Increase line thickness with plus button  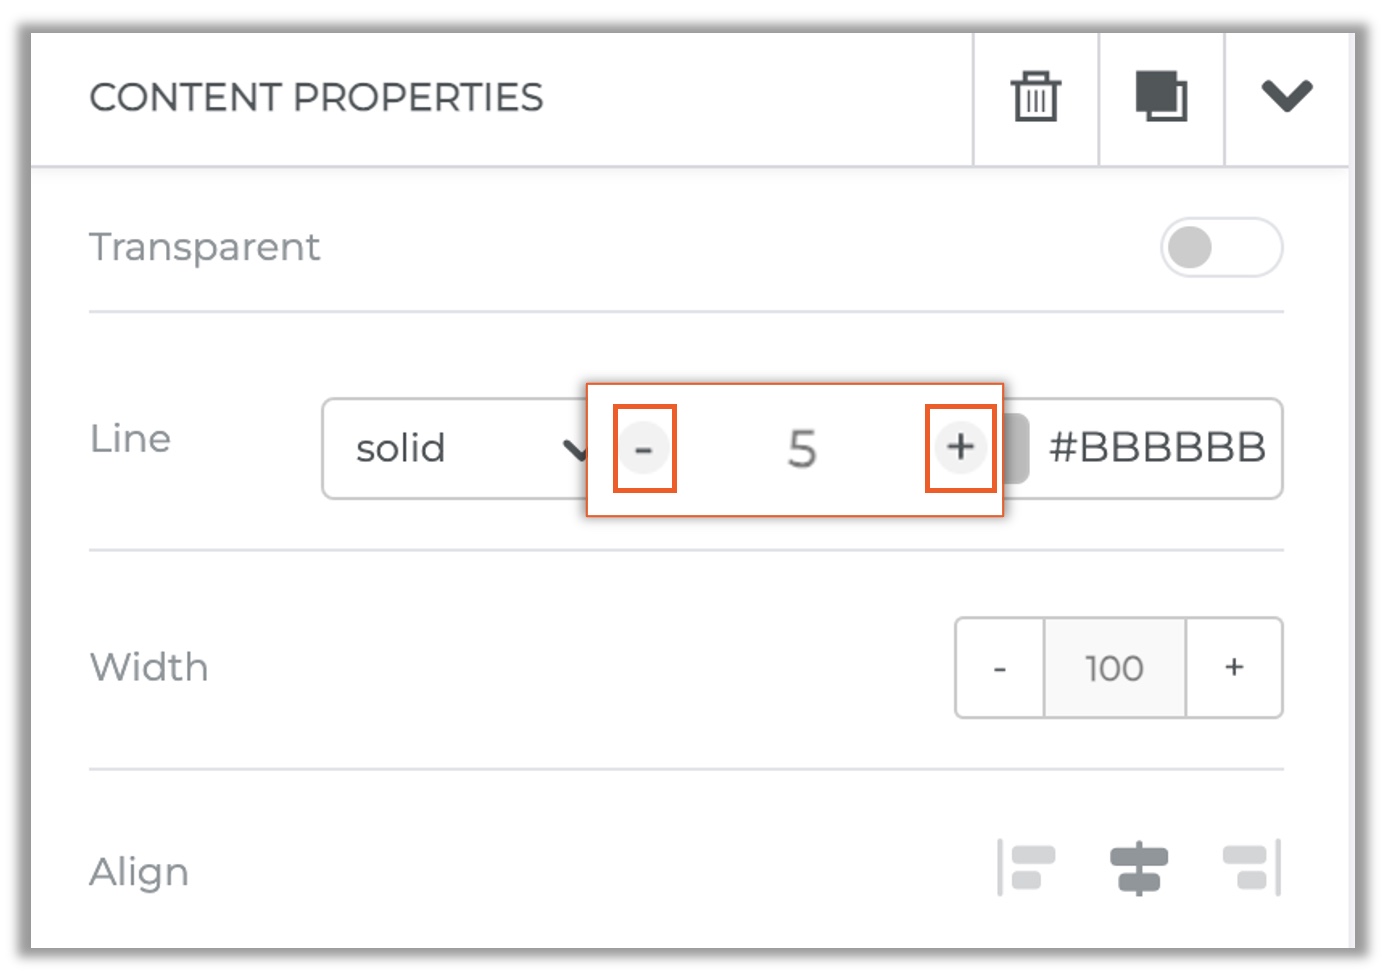(960, 447)
